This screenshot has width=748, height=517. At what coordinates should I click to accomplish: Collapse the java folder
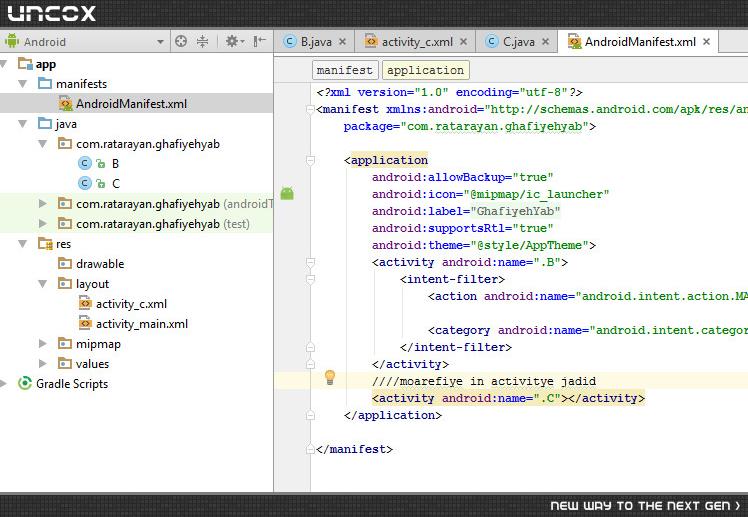click(x=22, y=124)
